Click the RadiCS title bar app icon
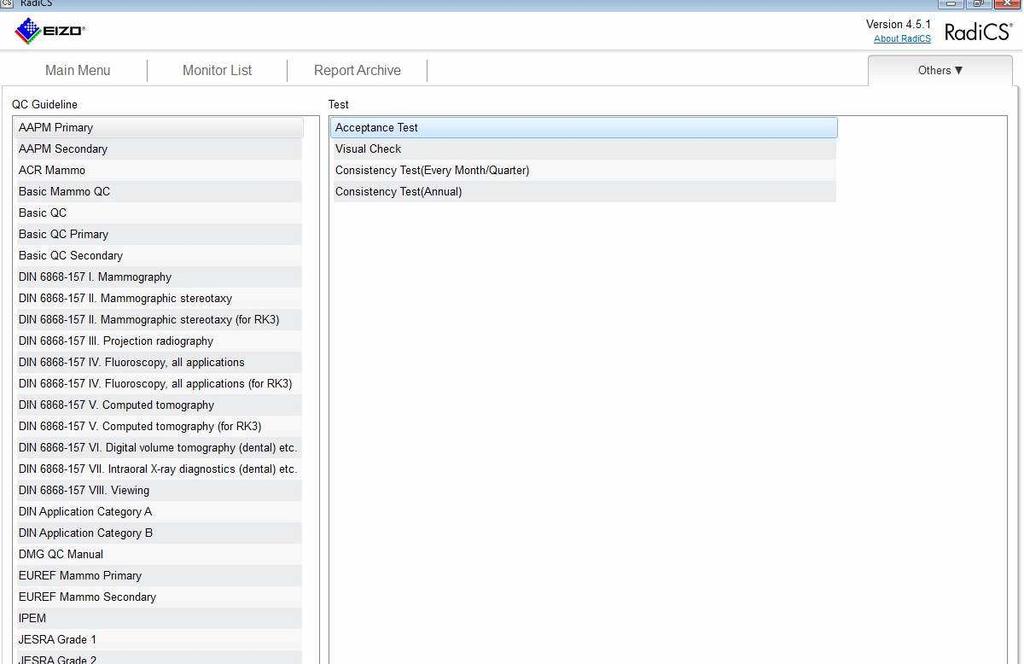This screenshot has height=664, width=1024. 7,3
